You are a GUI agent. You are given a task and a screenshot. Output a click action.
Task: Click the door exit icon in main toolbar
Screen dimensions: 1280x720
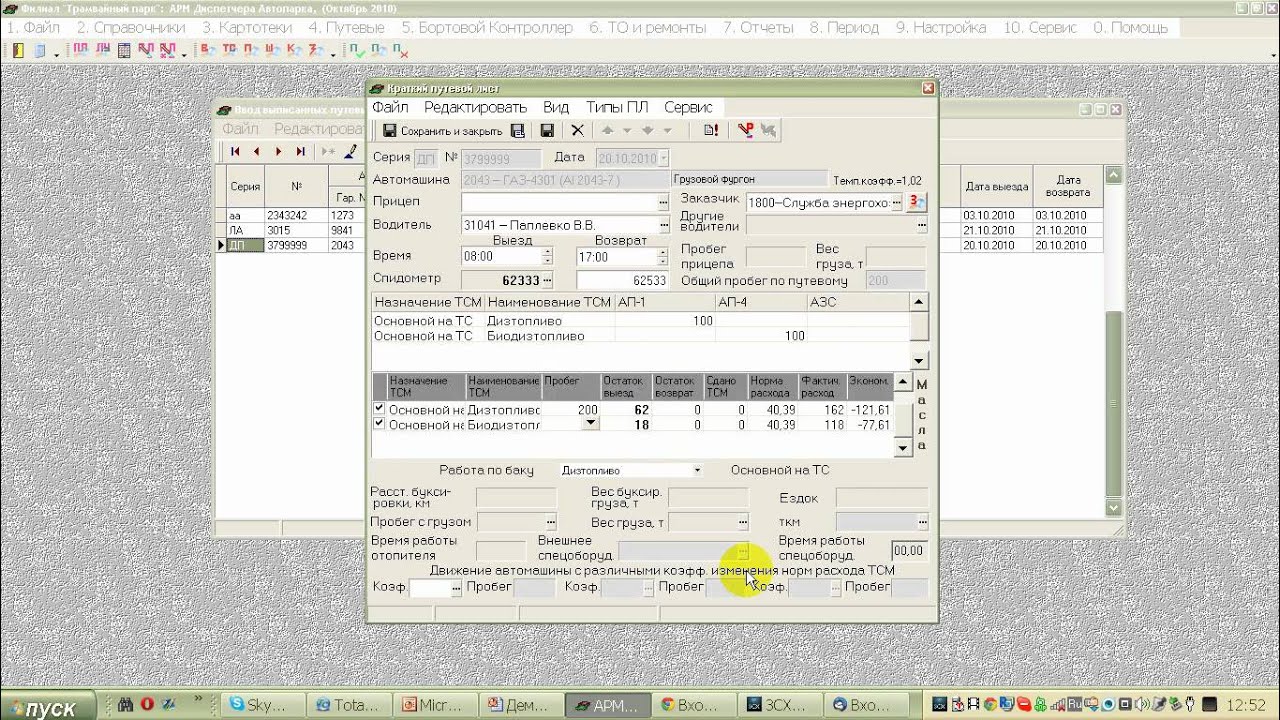click(x=18, y=50)
